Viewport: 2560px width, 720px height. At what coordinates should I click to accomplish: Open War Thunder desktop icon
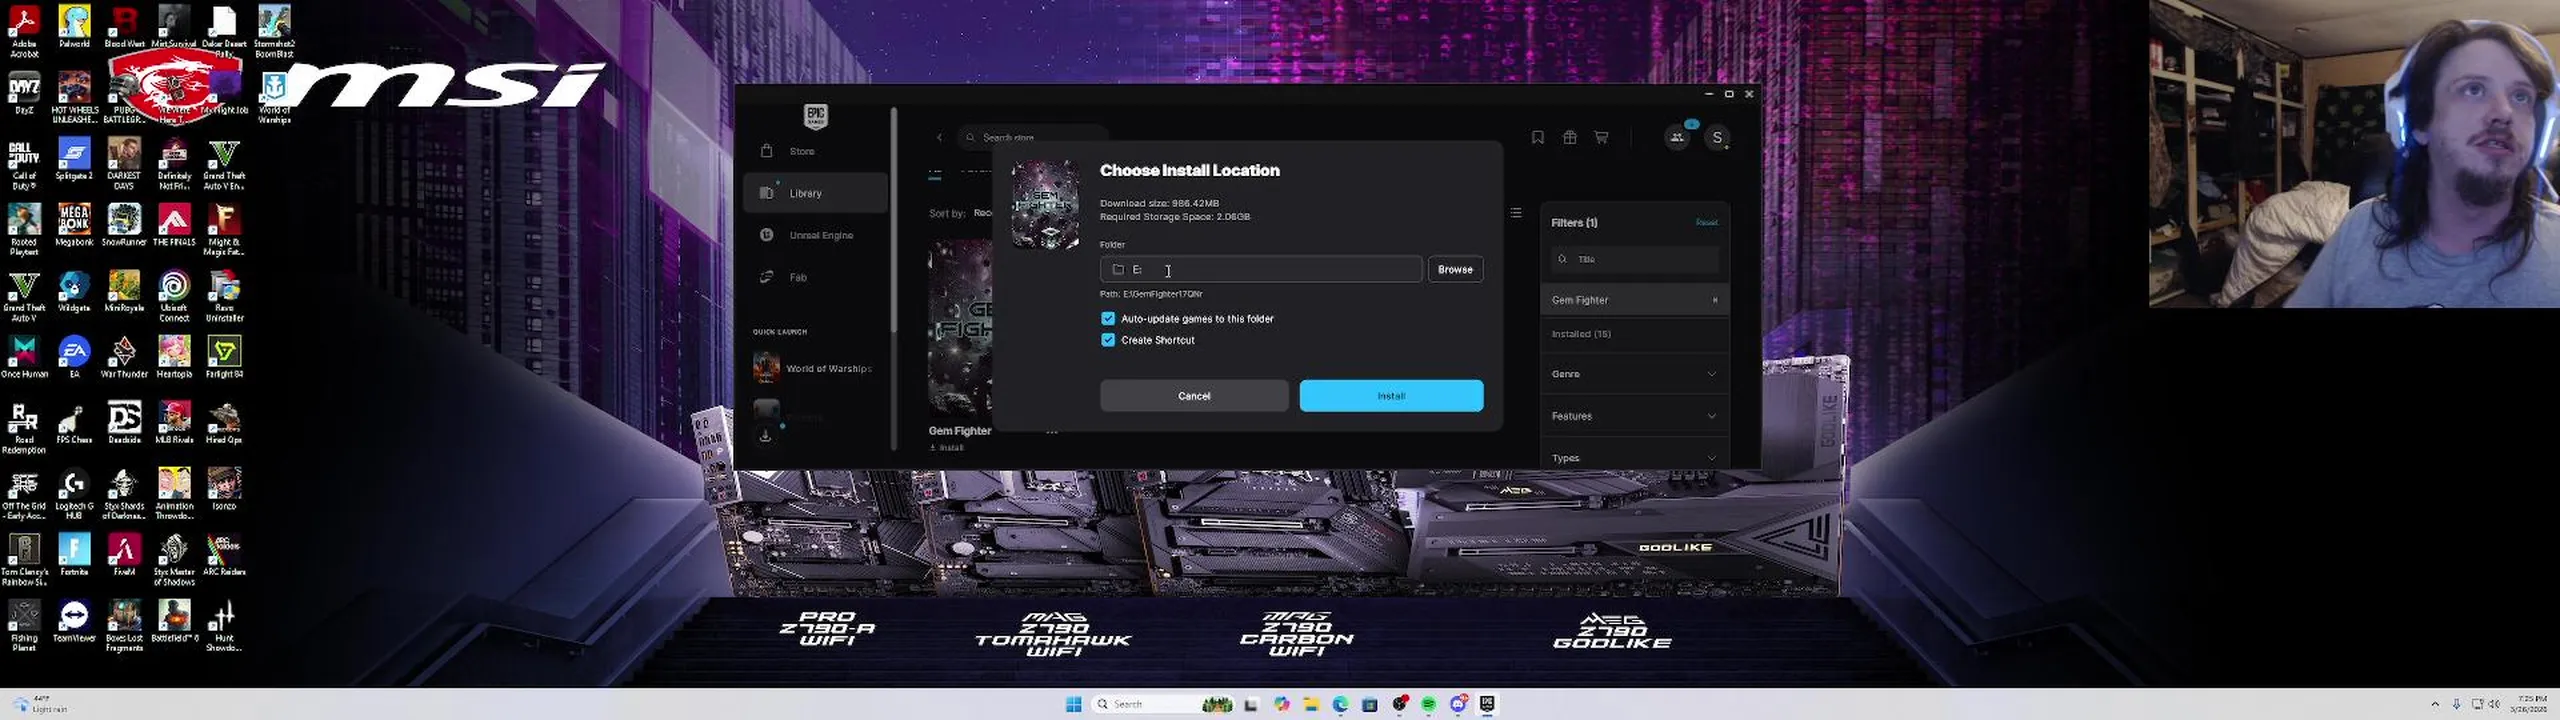[x=124, y=357]
